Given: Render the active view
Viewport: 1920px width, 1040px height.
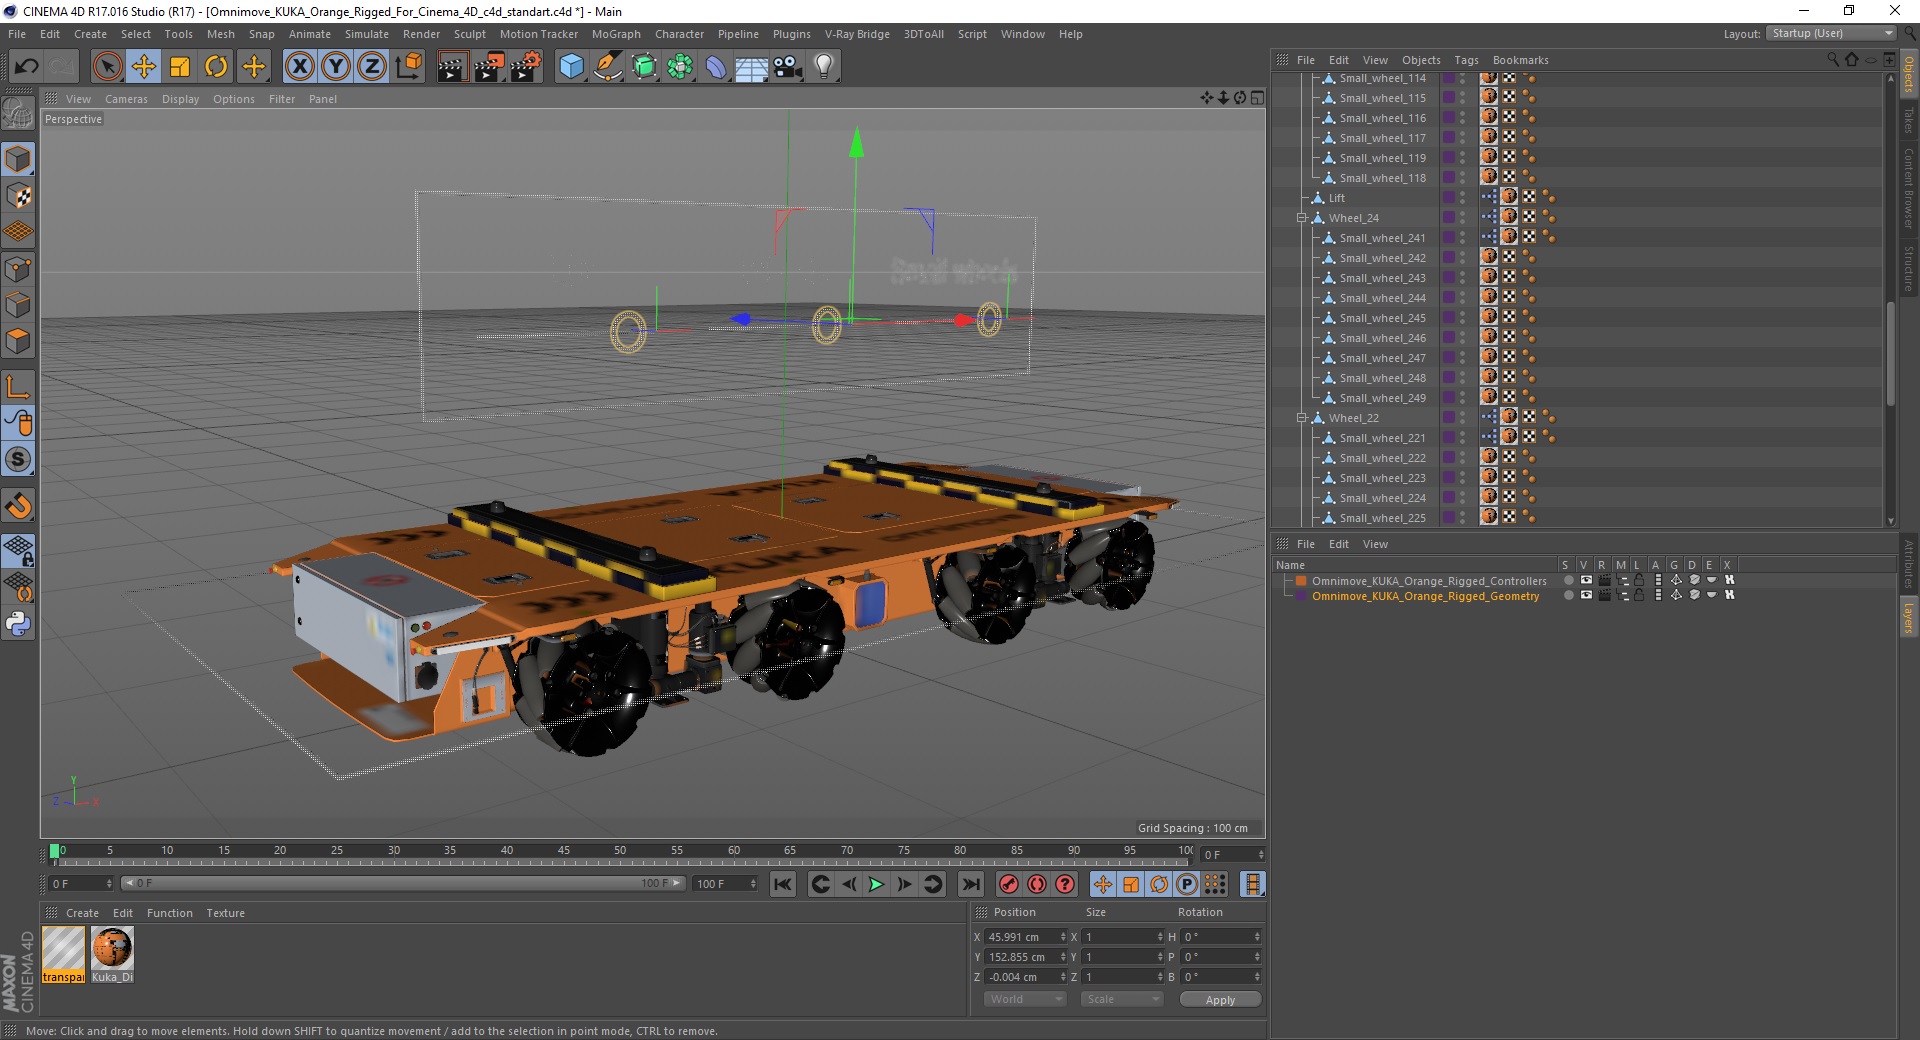Looking at the screenshot, I should pyautogui.click(x=452, y=67).
